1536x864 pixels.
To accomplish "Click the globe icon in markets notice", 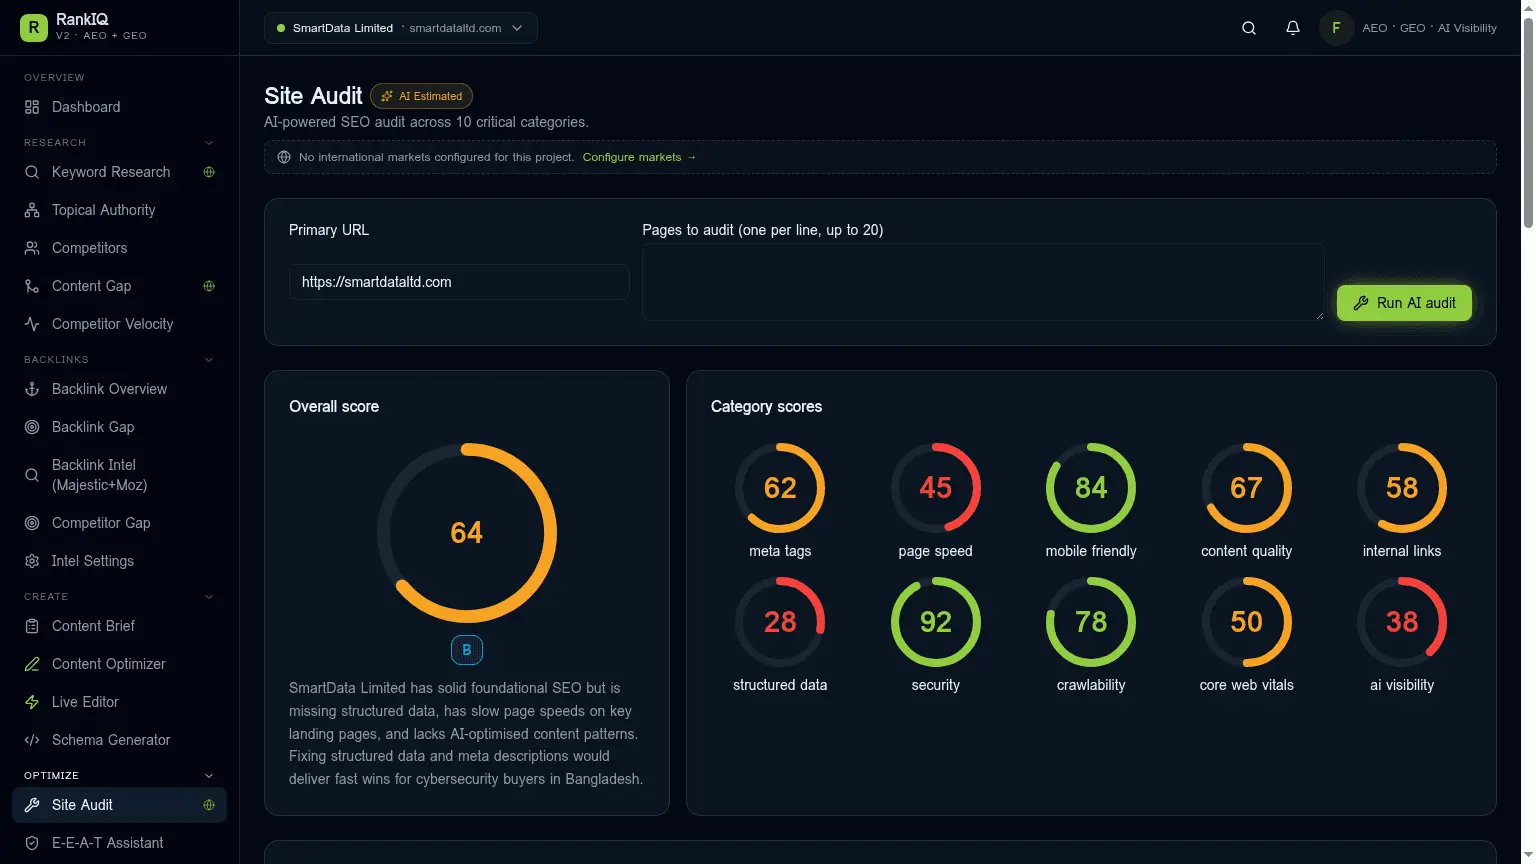I will pyautogui.click(x=284, y=157).
